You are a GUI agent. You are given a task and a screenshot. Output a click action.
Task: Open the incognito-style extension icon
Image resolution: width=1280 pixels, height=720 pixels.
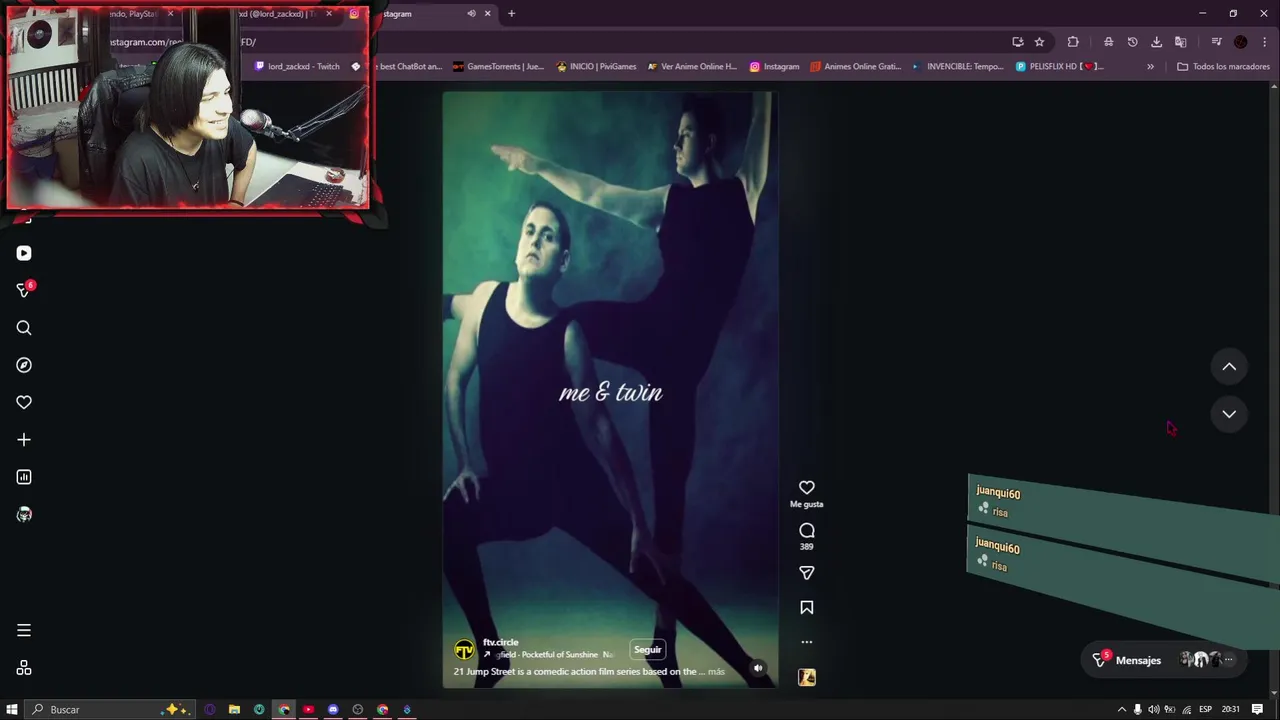coord(1108,42)
